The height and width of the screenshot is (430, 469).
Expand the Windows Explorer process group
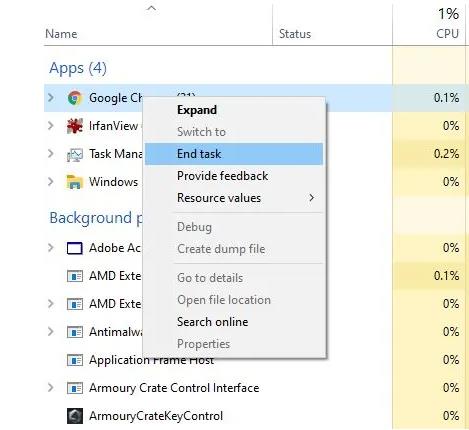pos(51,182)
